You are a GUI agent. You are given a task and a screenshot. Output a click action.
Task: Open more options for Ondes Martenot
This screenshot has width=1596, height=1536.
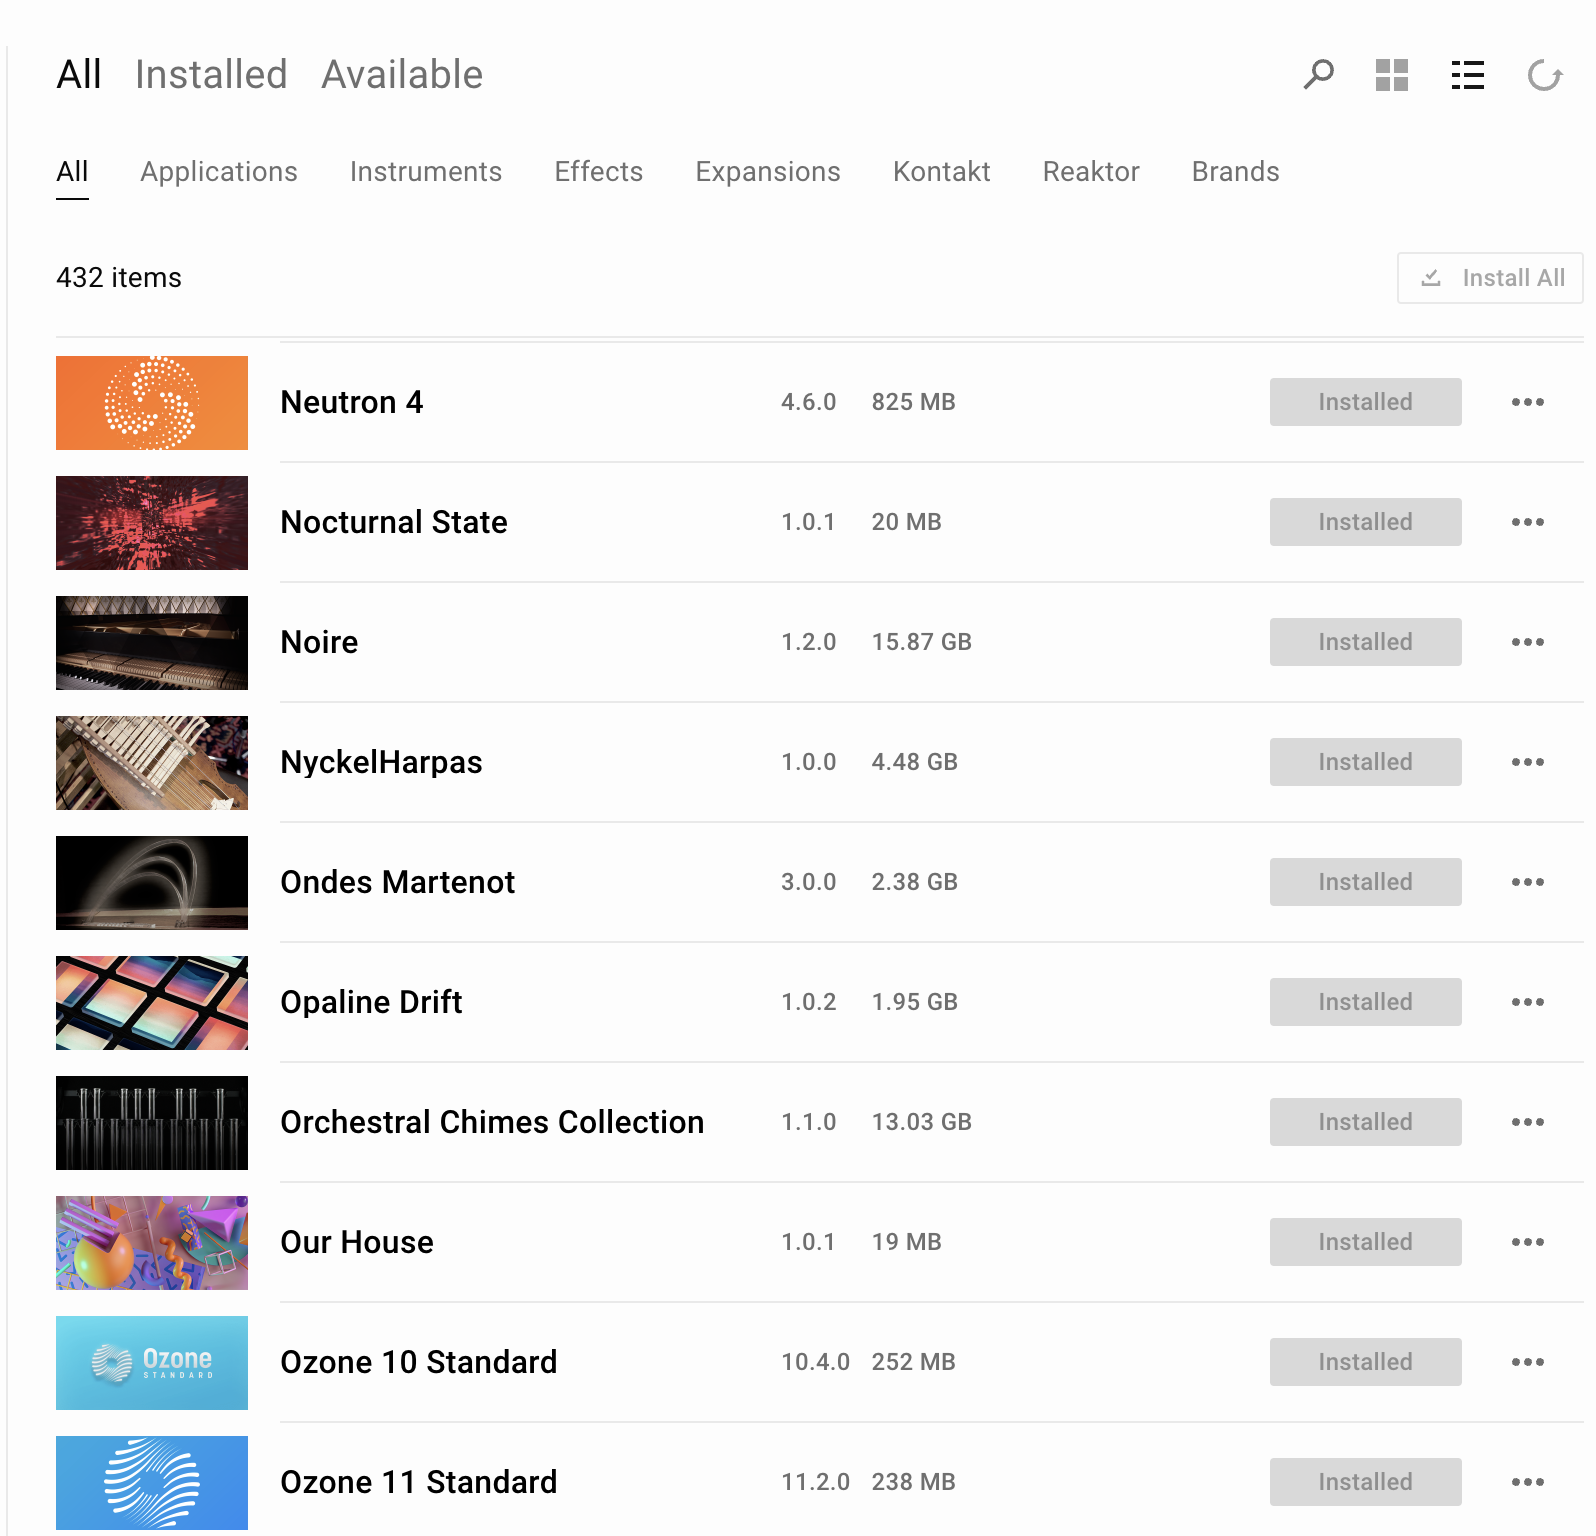1528,882
